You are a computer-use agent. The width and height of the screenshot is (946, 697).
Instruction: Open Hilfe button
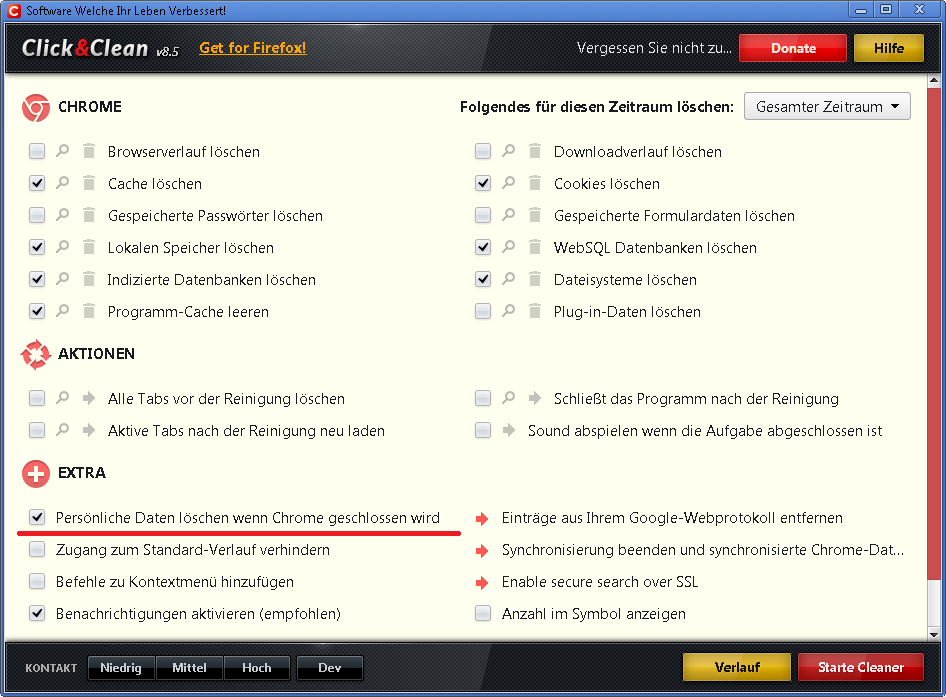(x=889, y=48)
